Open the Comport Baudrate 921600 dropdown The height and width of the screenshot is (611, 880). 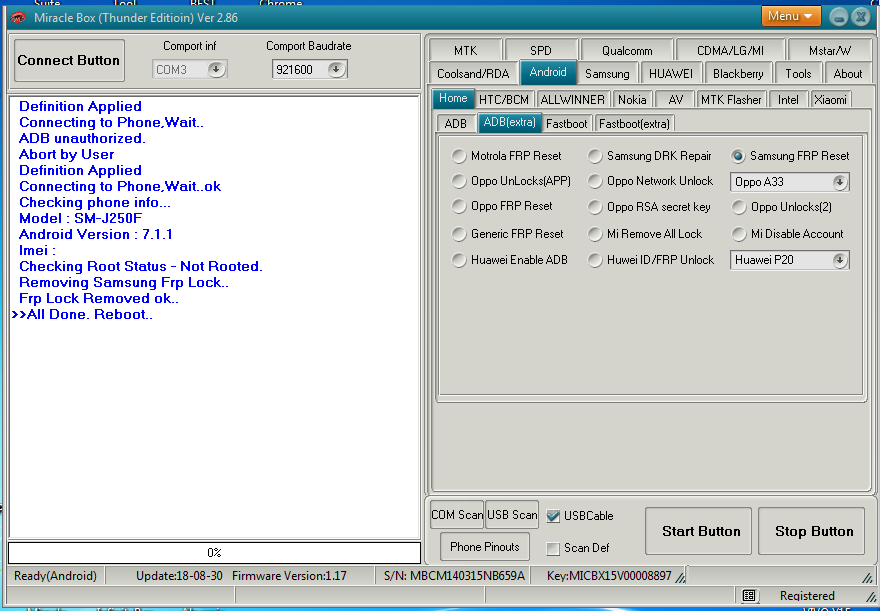point(336,70)
